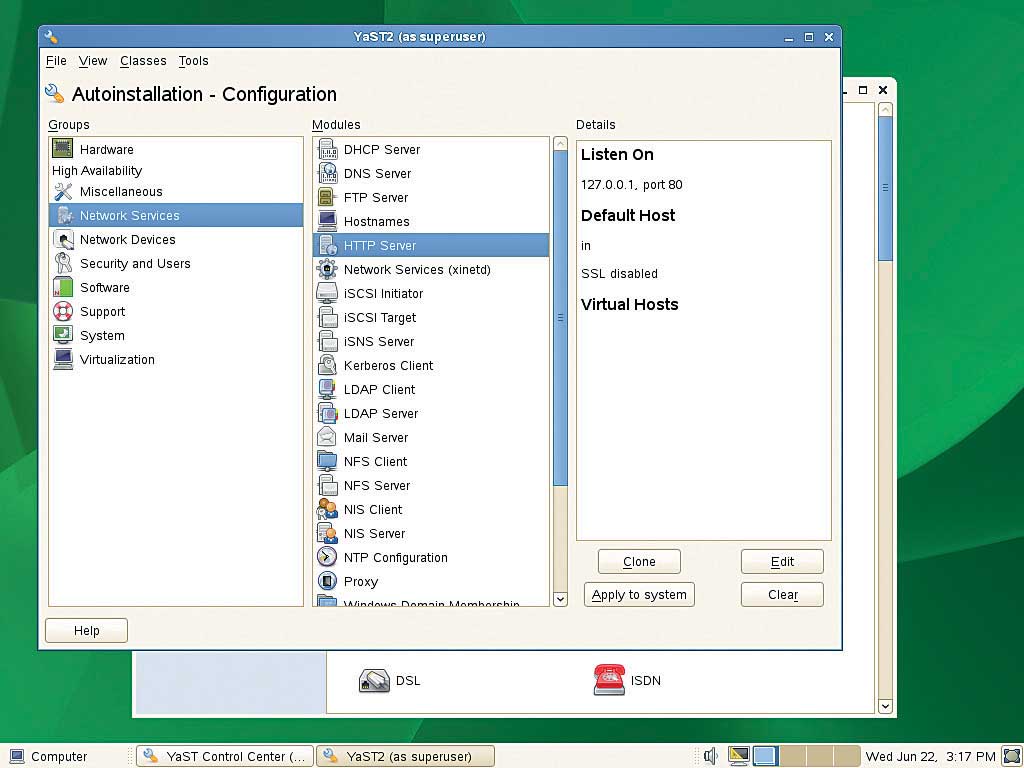Select the Network Services (xinetd) icon

coord(327,269)
